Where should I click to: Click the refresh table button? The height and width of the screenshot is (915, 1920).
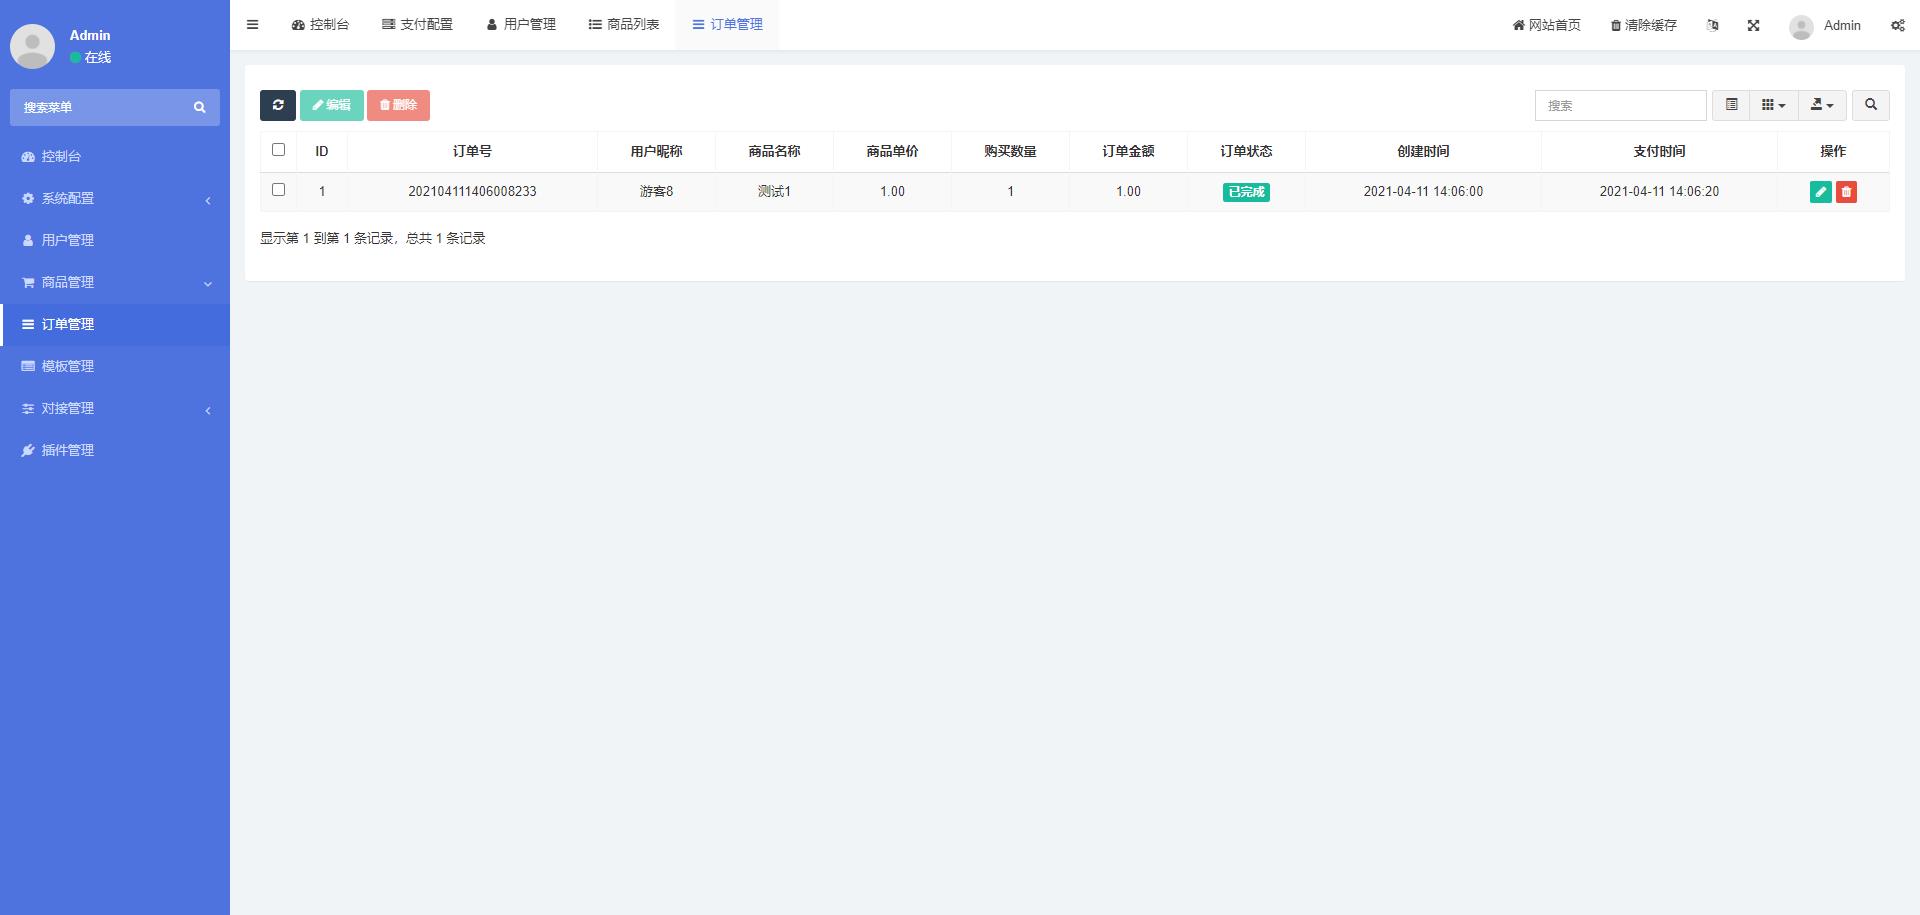(277, 105)
